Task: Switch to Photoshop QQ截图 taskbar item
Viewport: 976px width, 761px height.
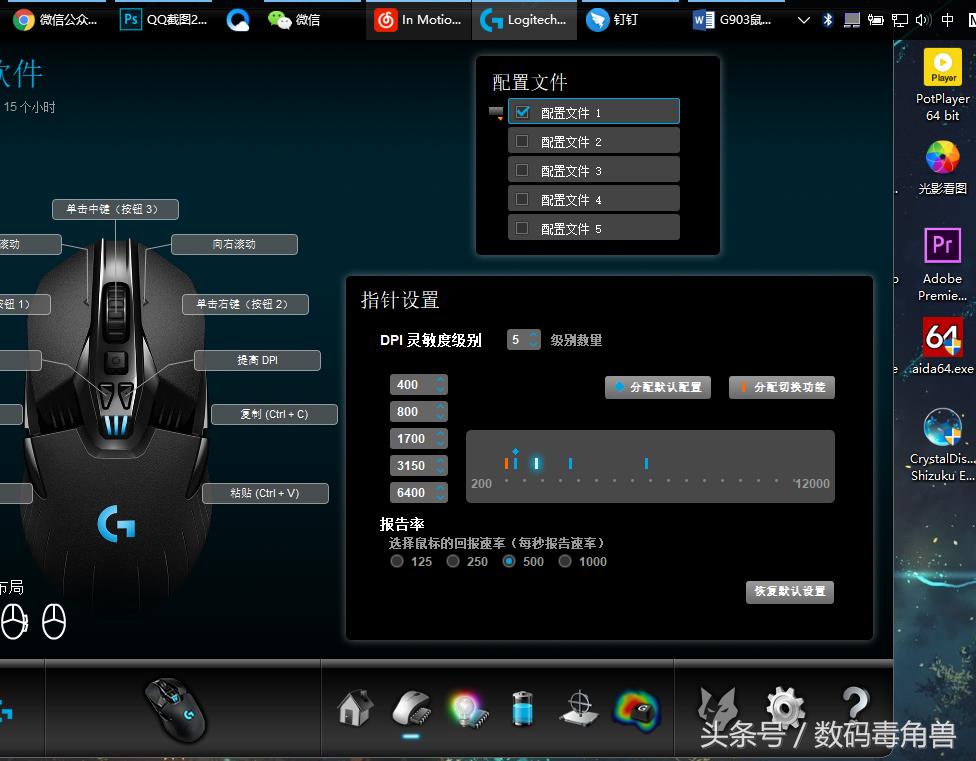Action: coord(164,20)
